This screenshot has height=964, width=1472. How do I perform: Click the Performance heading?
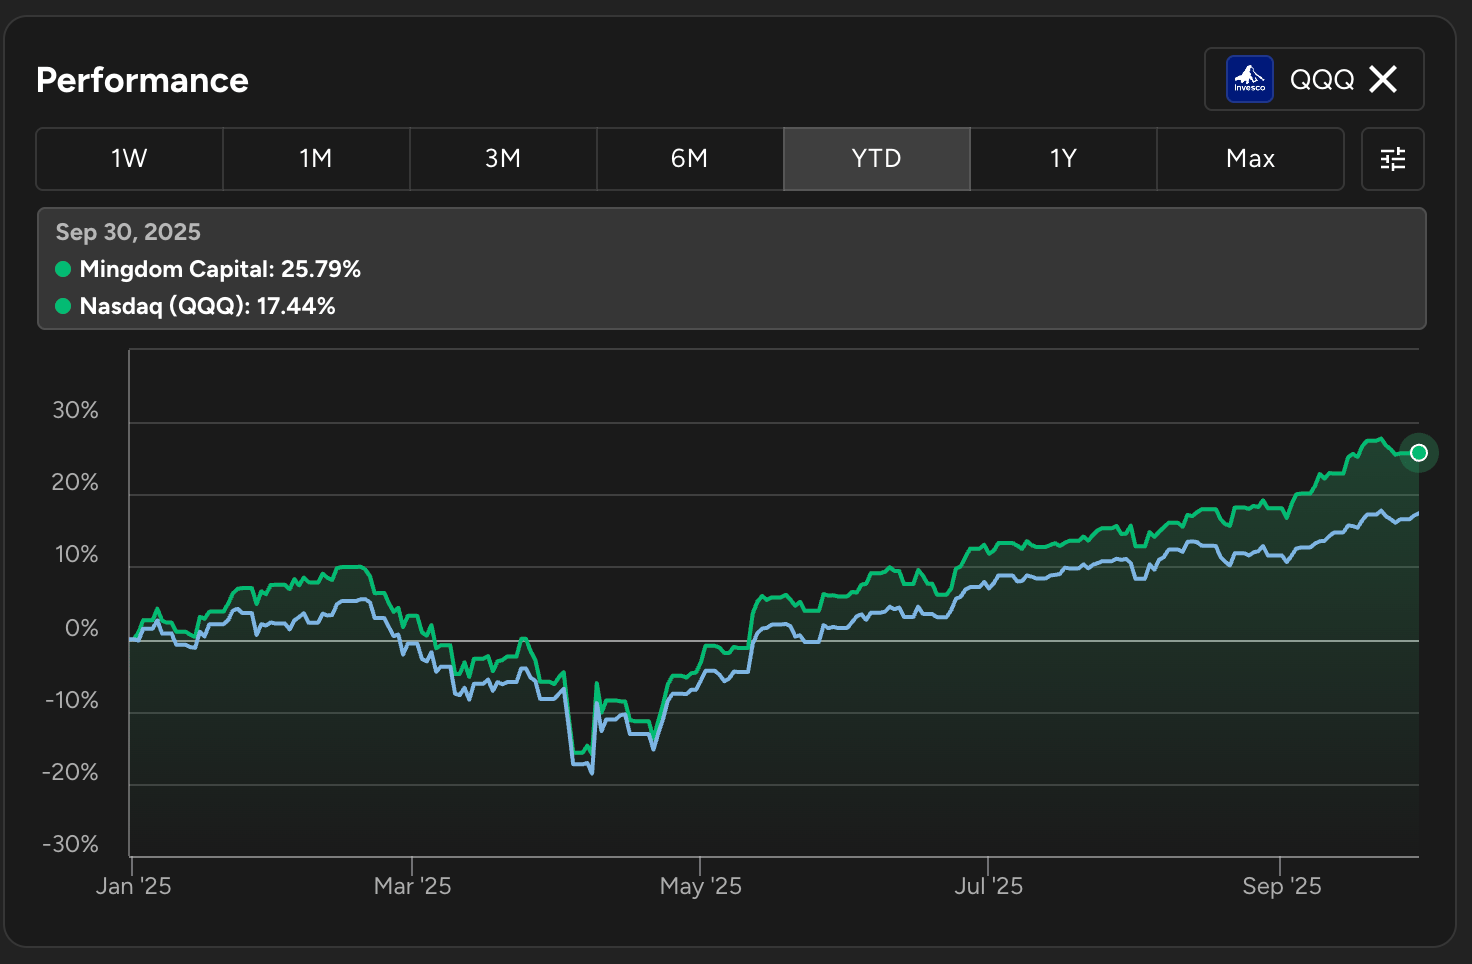(142, 80)
